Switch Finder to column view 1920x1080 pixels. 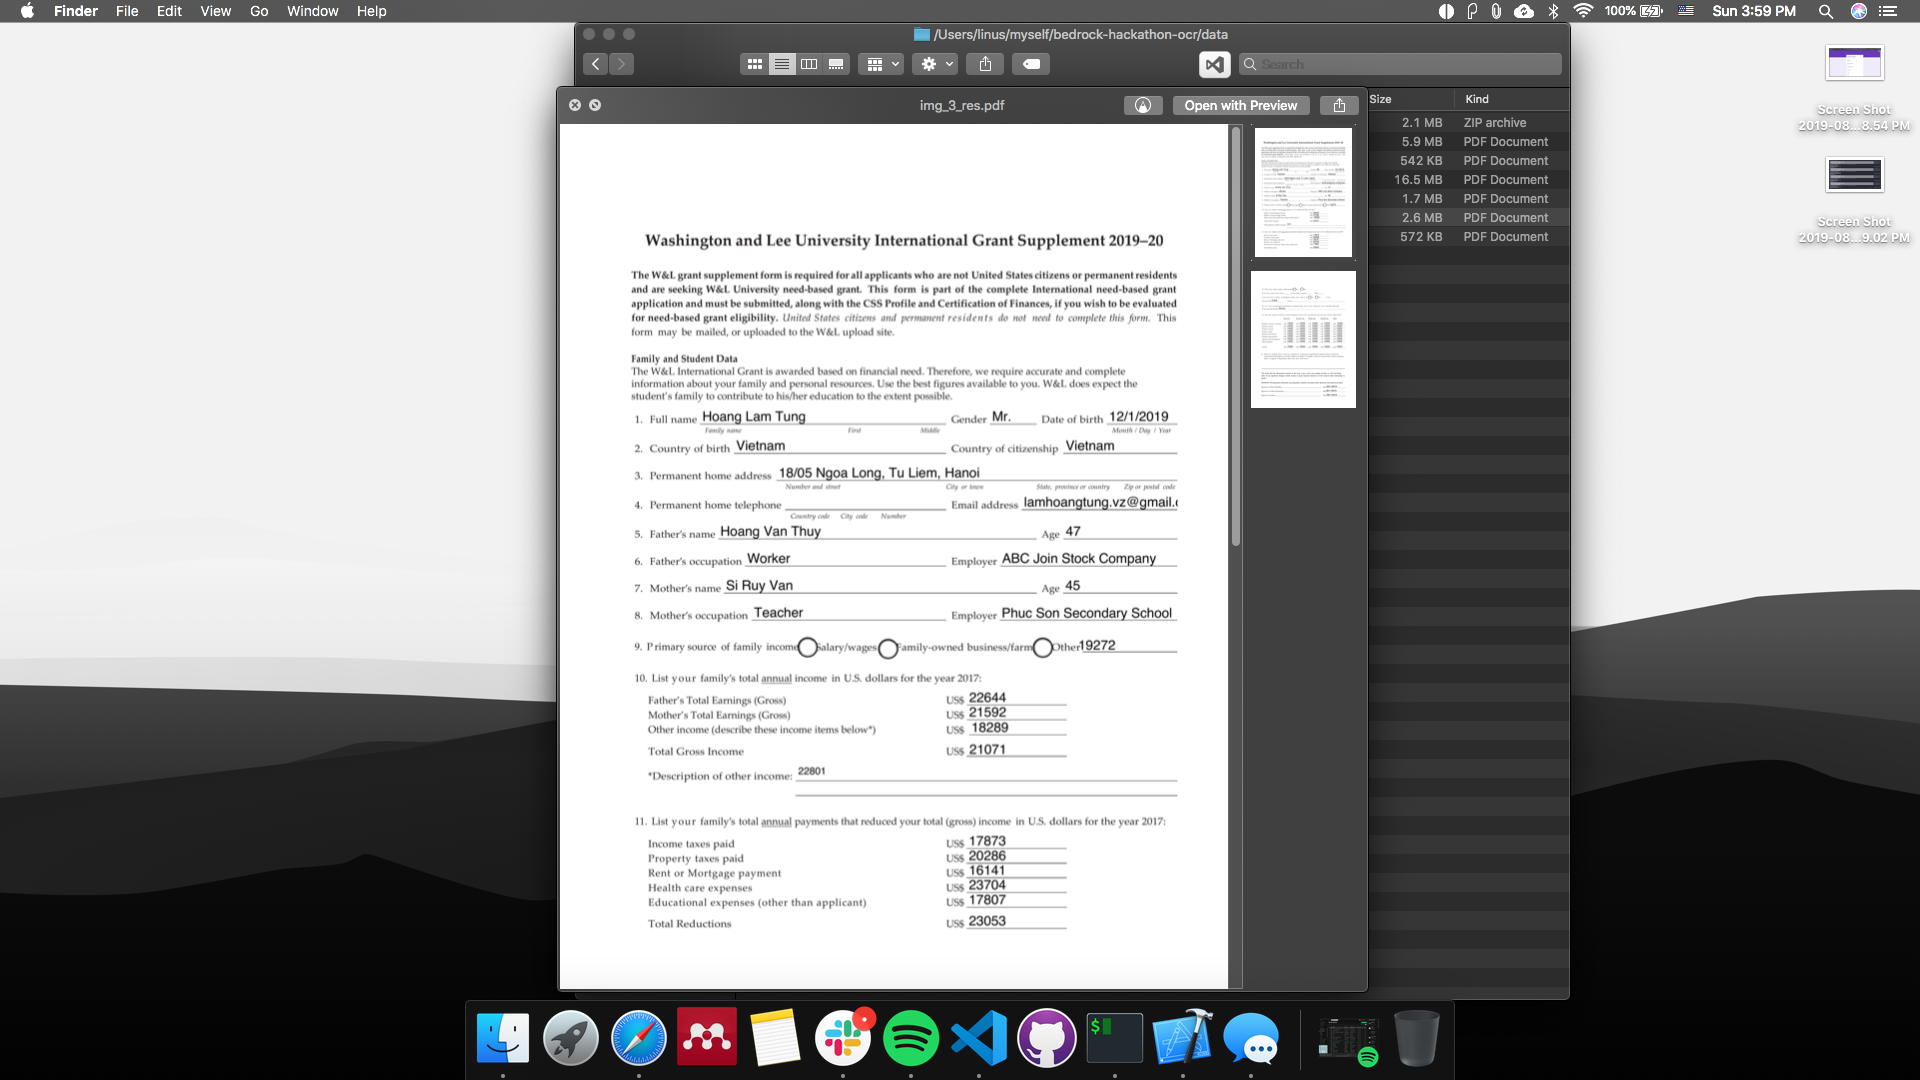click(809, 64)
